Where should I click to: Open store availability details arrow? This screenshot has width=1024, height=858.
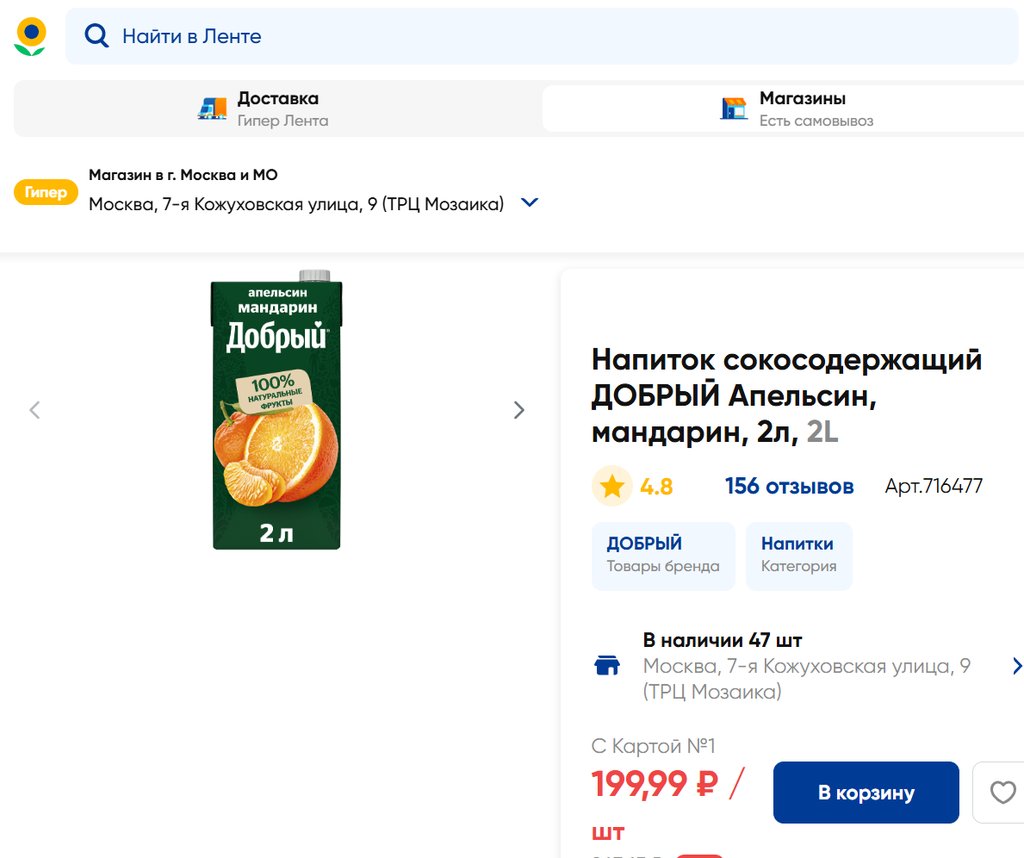click(x=1017, y=666)
